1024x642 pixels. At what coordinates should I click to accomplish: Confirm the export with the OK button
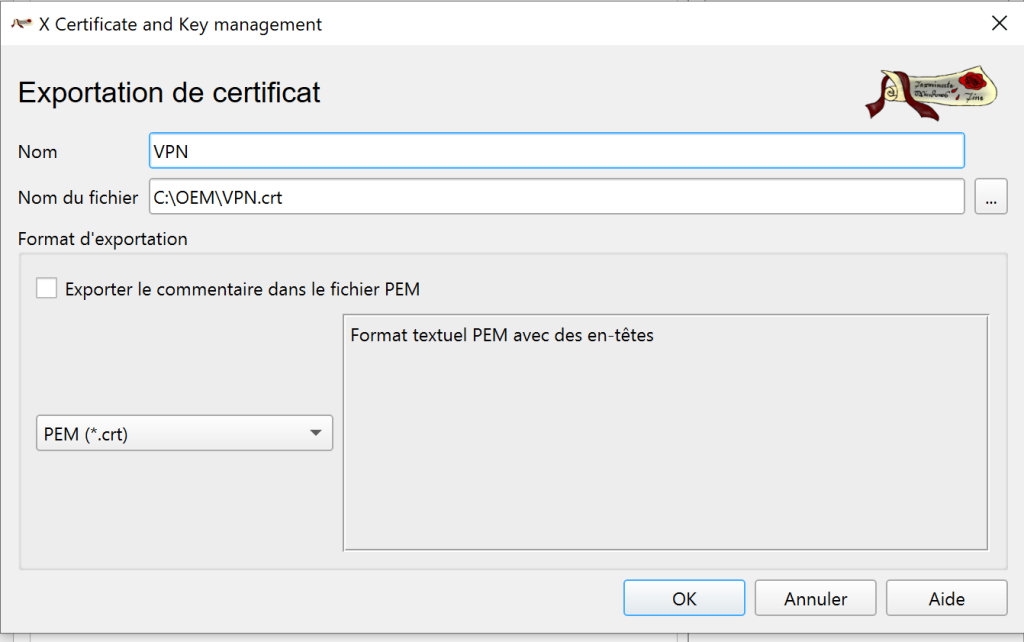684,598
